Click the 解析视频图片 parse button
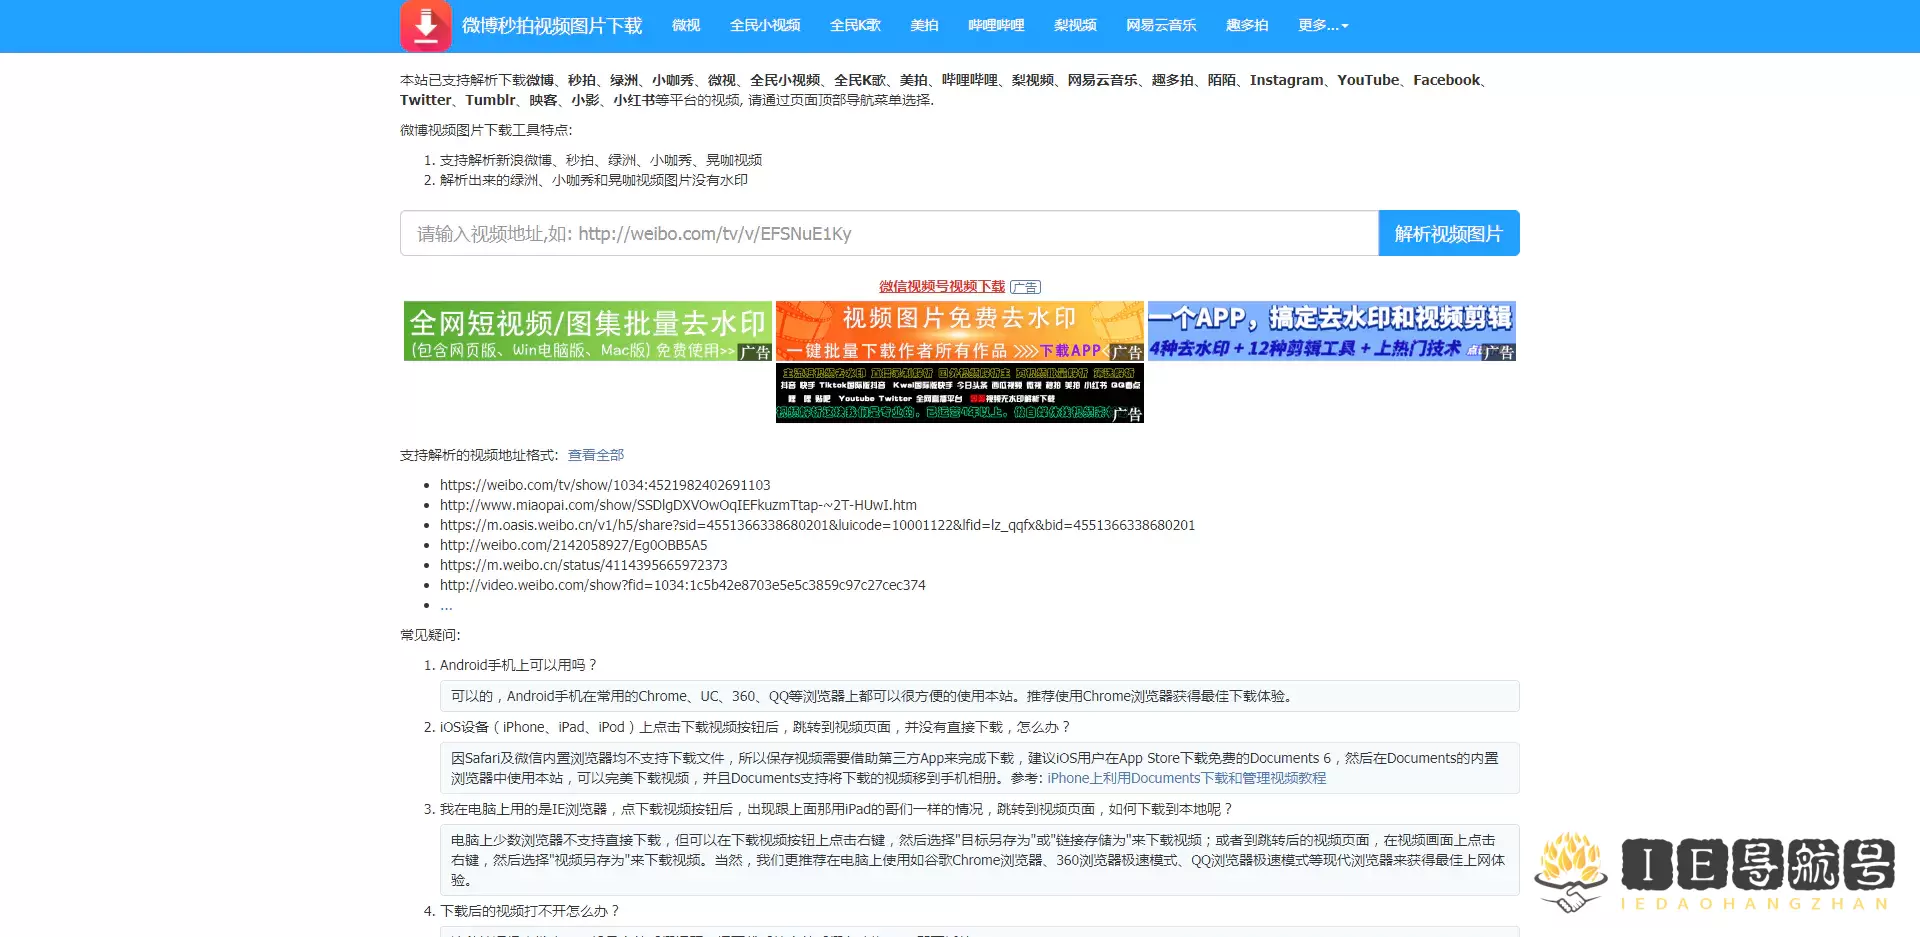 coord(1448,233)
